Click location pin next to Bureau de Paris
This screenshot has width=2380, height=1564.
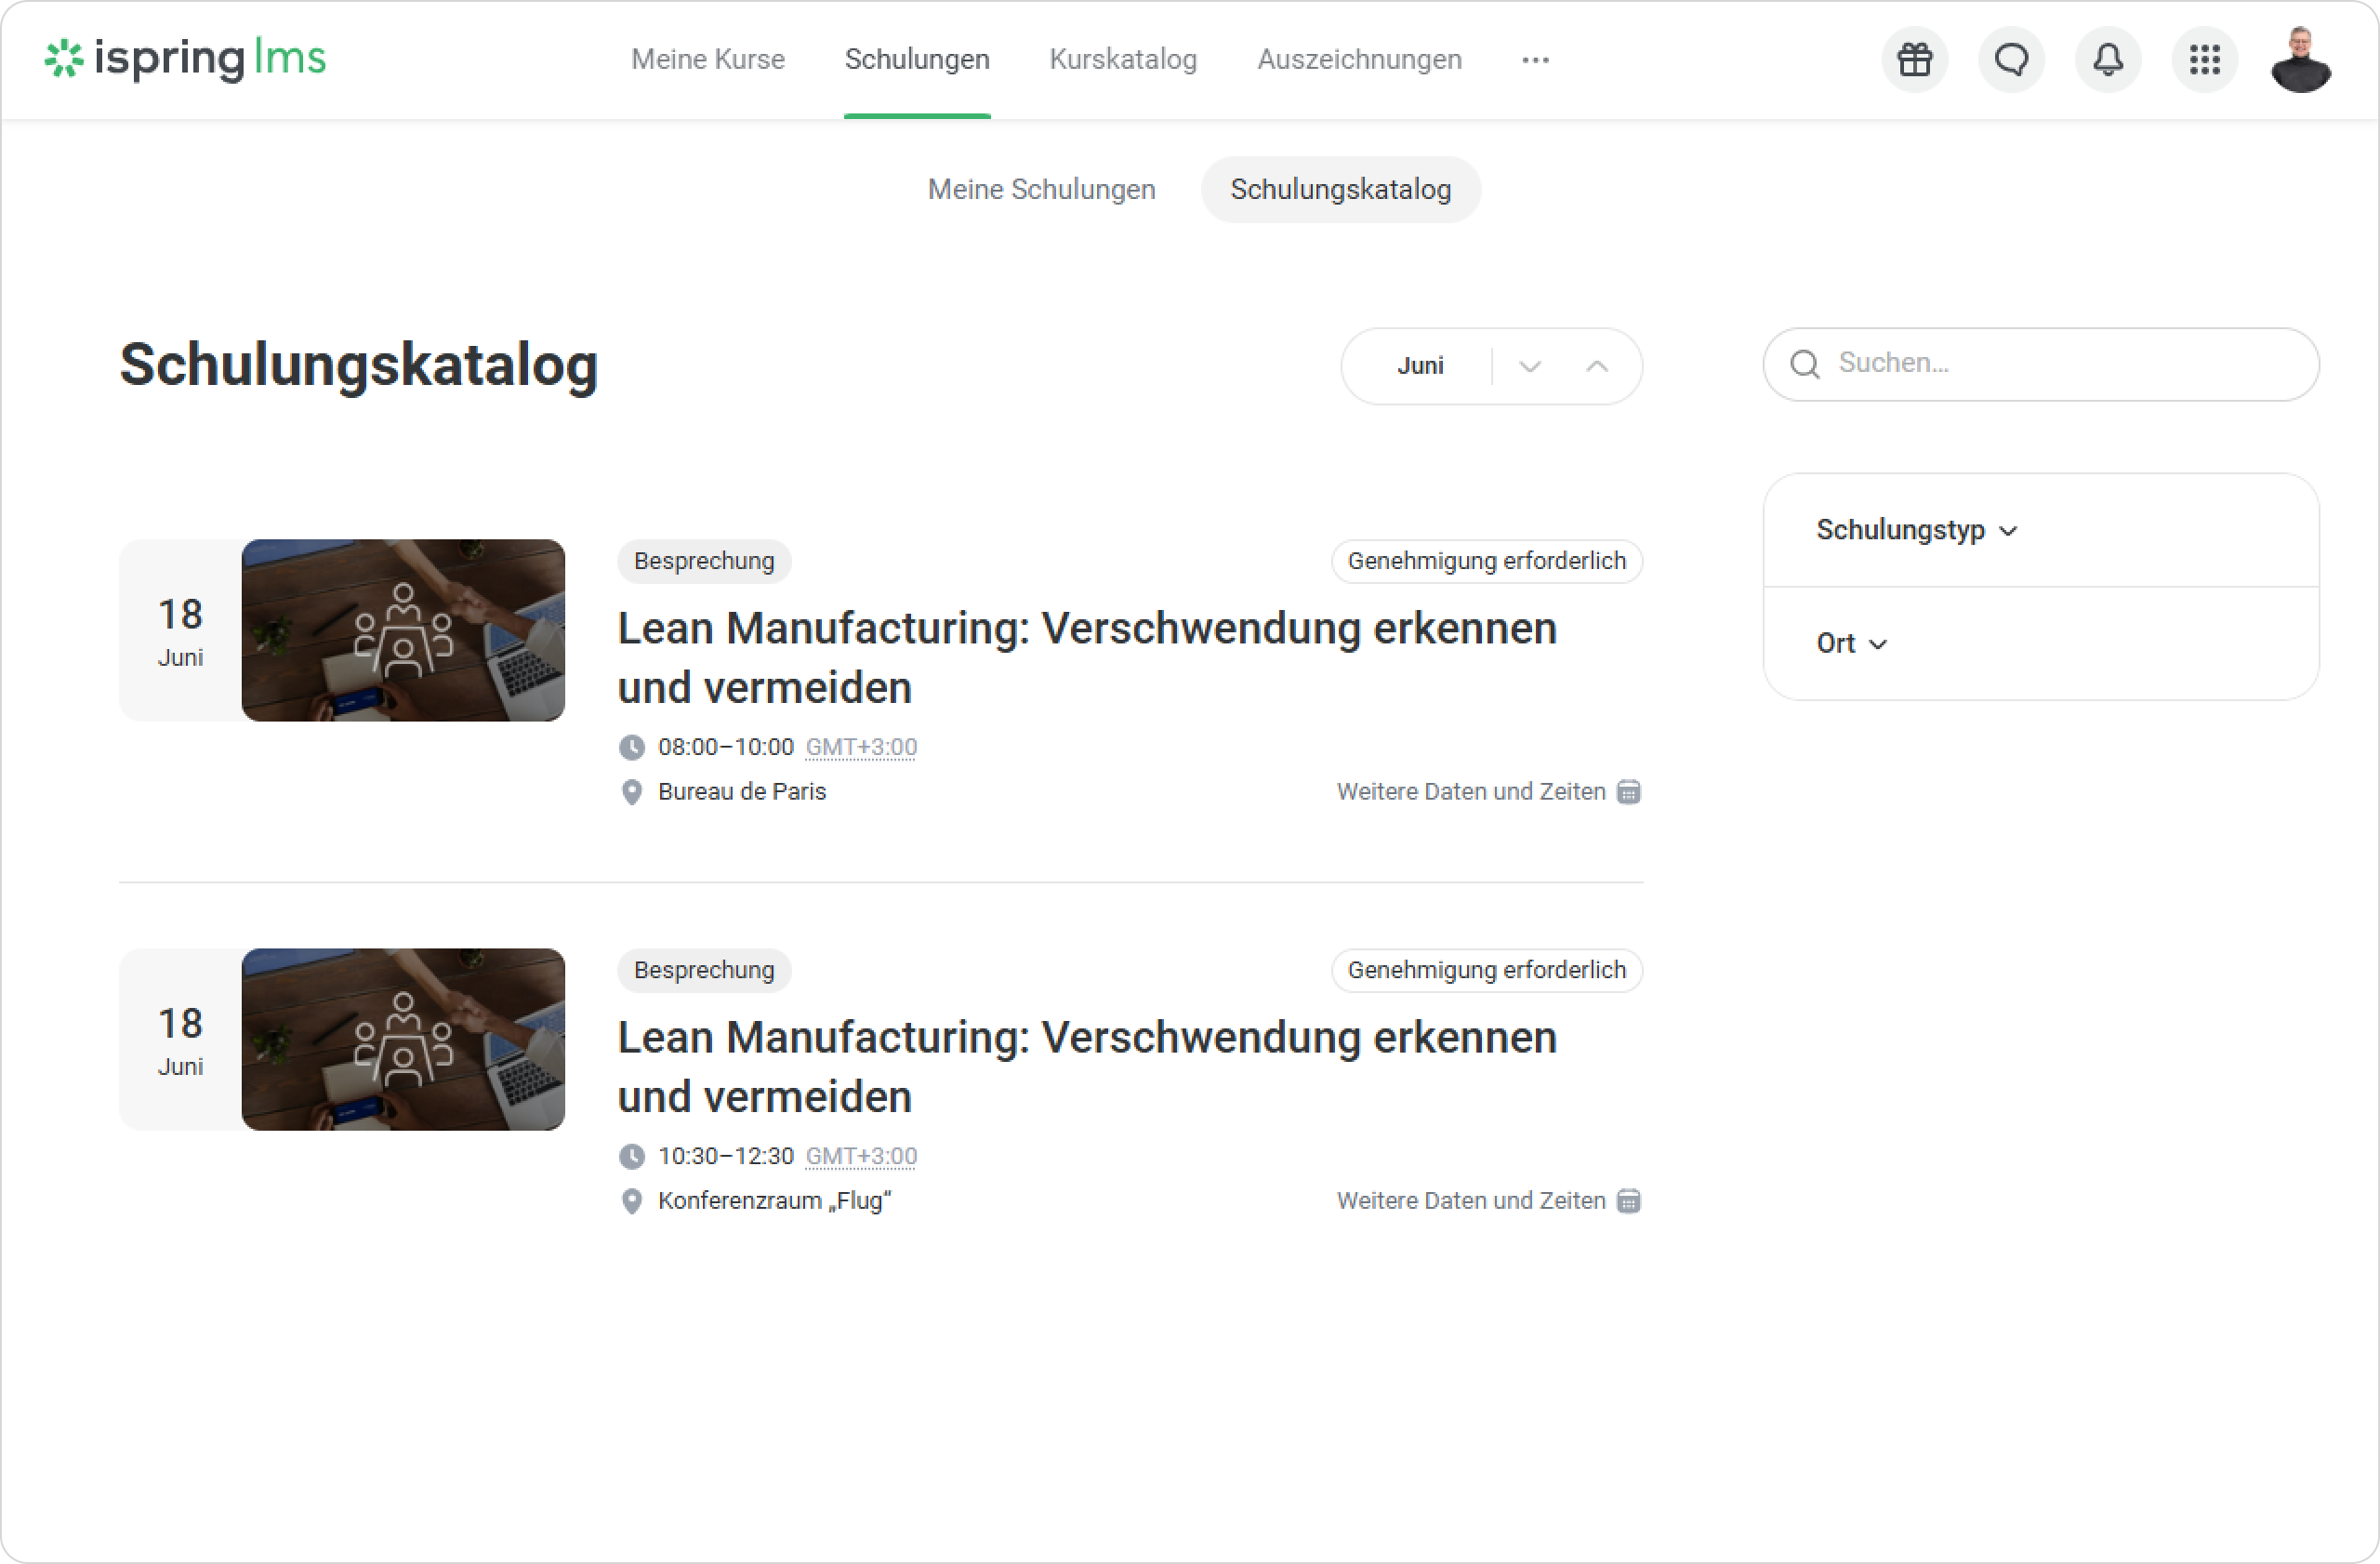pos(632,792)
